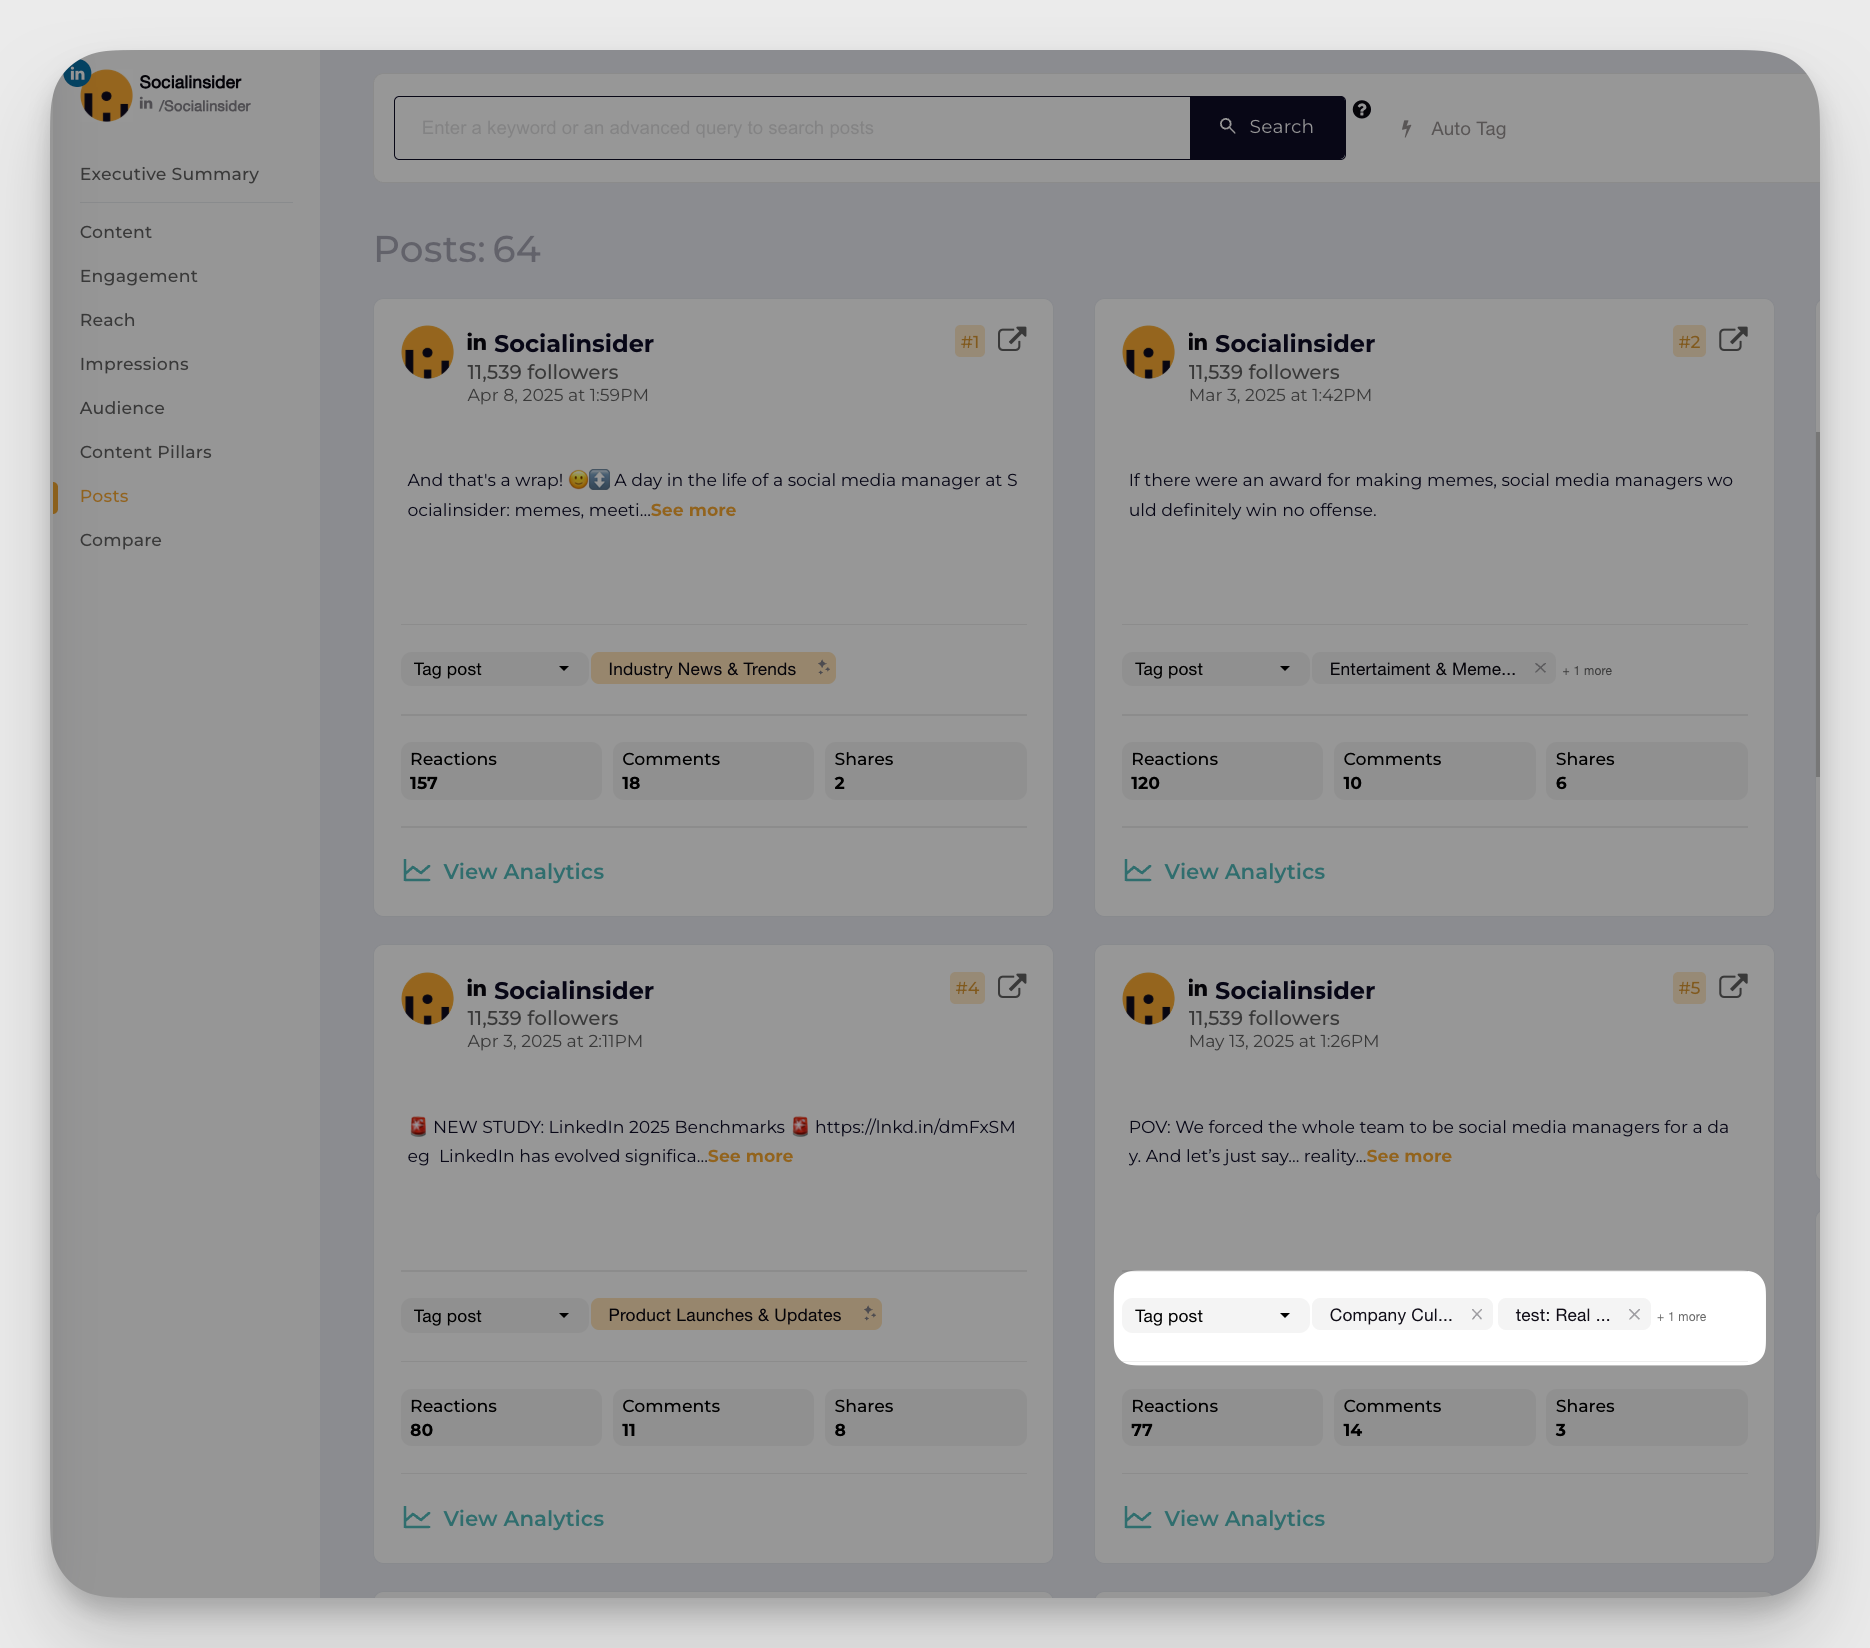Screen dimensions: 1870x1648
Task: Click the #4 rank badge
Action: pos(967,988)
